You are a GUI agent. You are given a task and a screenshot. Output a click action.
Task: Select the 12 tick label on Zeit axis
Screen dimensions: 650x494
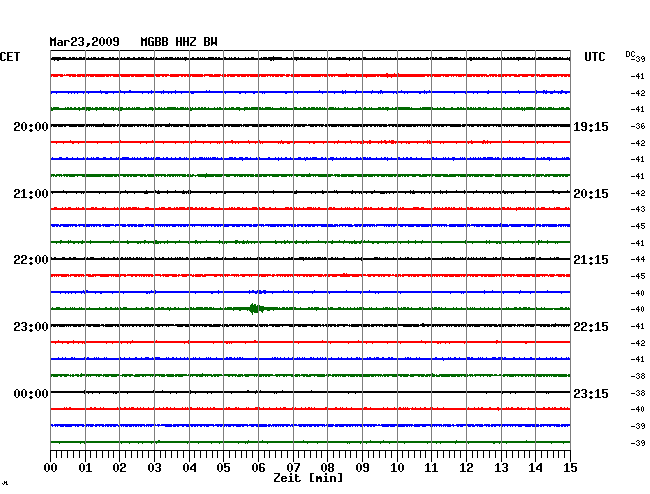pos(466,467)
